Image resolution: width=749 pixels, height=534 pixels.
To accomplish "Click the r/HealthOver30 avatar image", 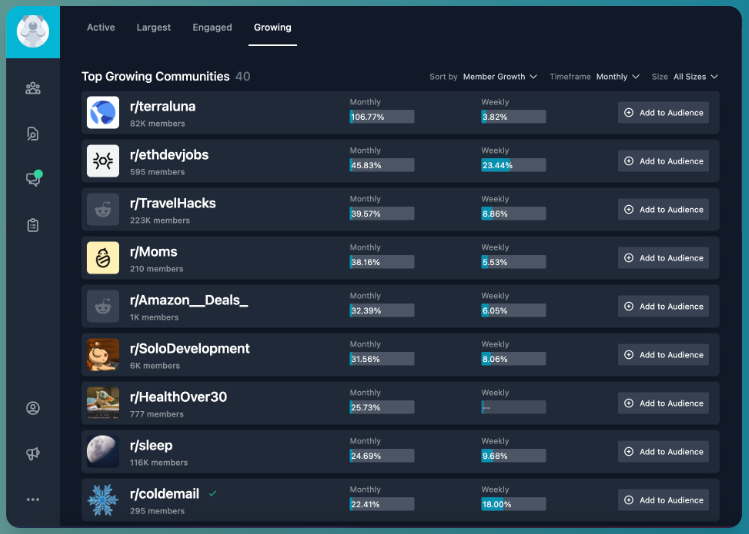I will tap(103, 403).
